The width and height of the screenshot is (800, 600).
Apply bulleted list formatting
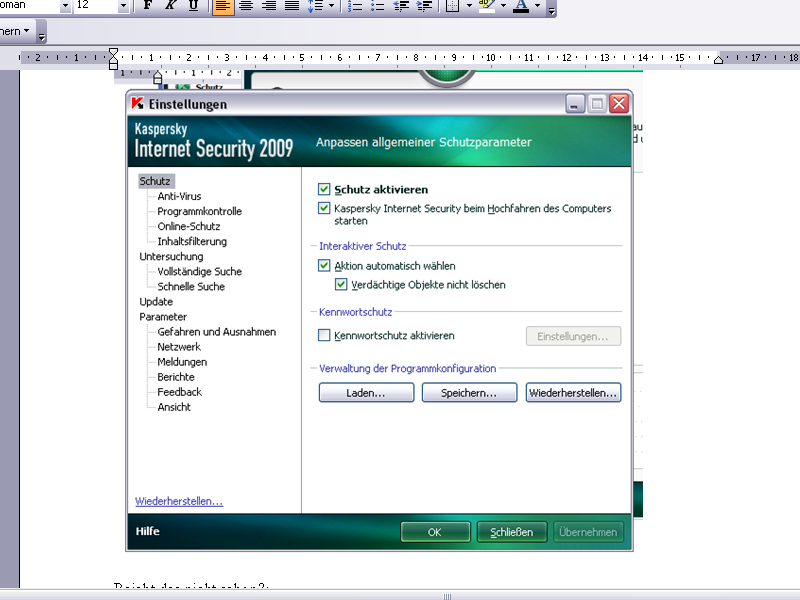(x=378, y=6)
